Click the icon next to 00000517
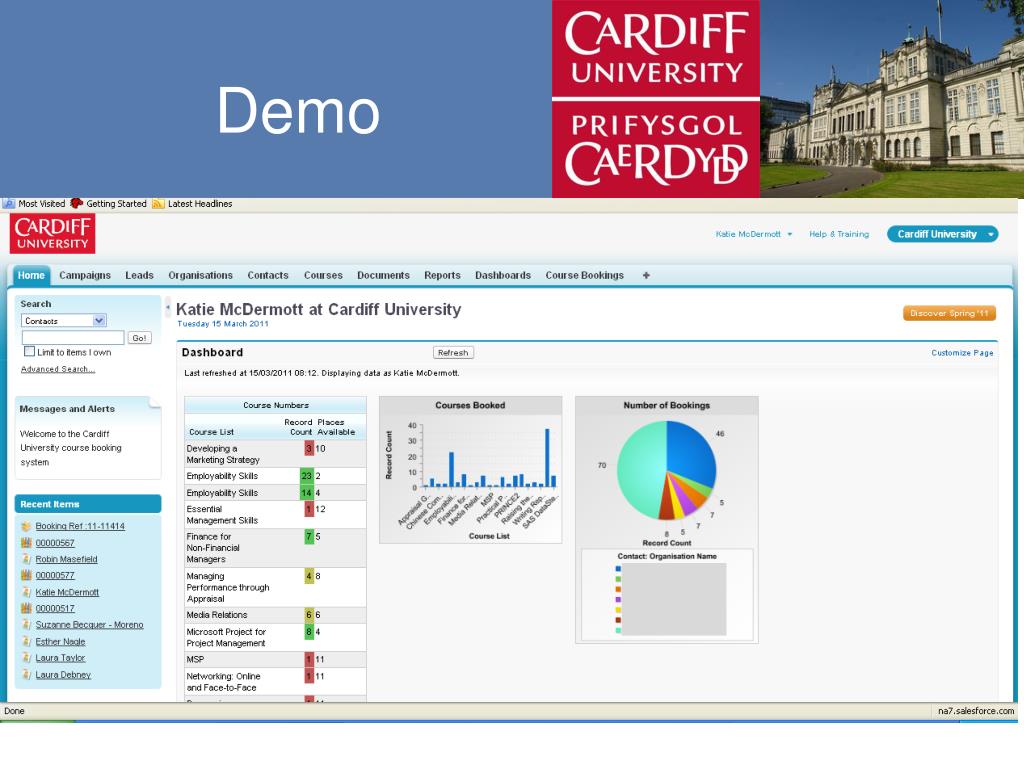Viewport: 1024px width, 768px height. click(26, 608)
